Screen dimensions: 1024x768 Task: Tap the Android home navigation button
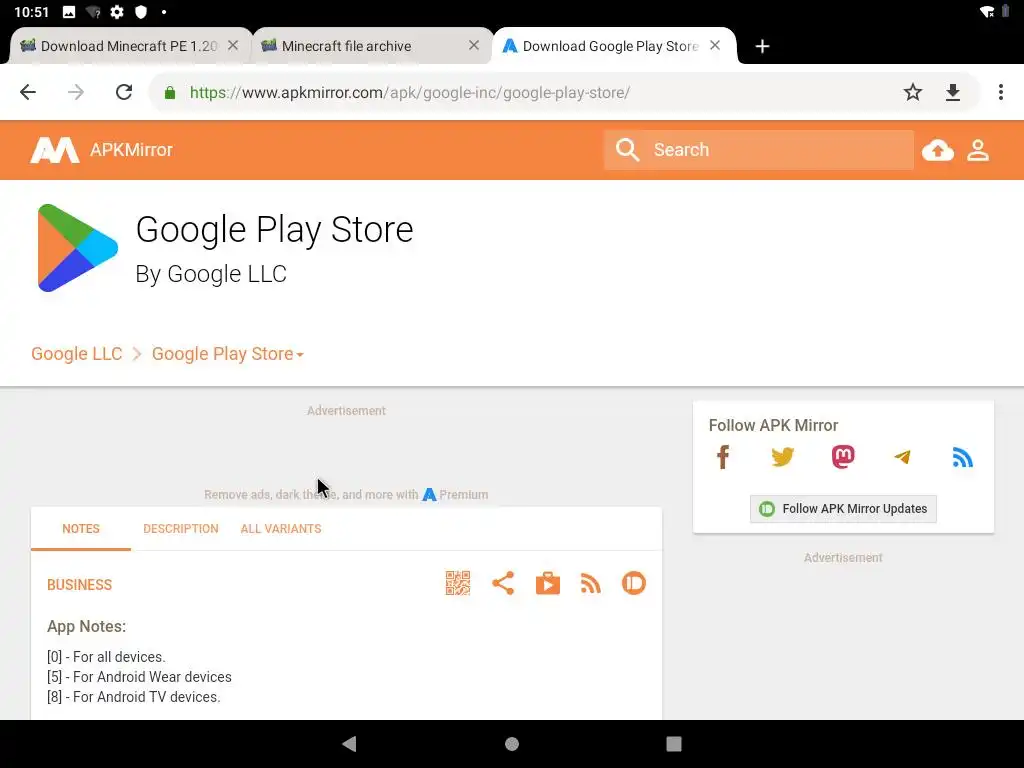coord(512,744)
